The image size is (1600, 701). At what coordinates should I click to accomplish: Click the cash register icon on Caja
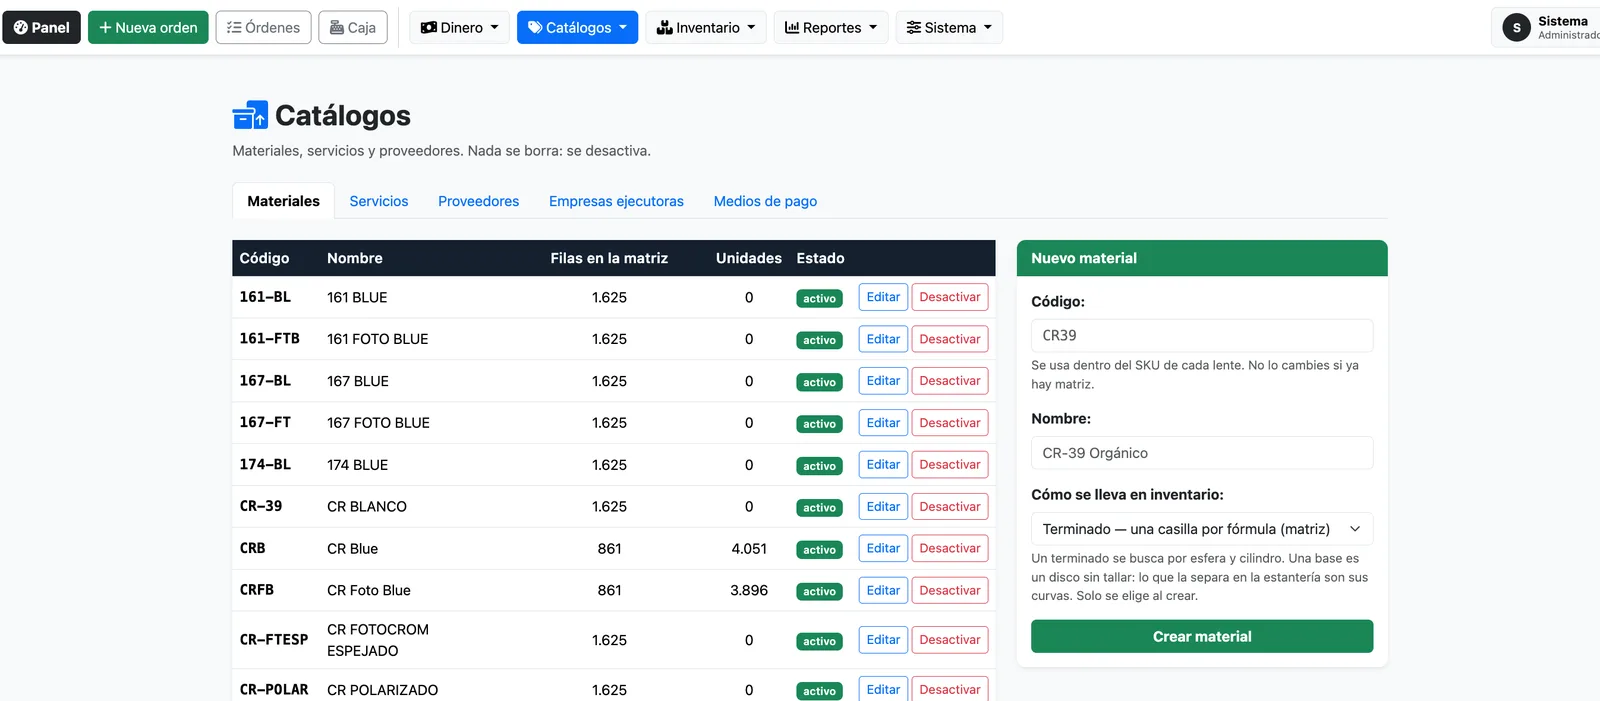[x=337, y=28]
